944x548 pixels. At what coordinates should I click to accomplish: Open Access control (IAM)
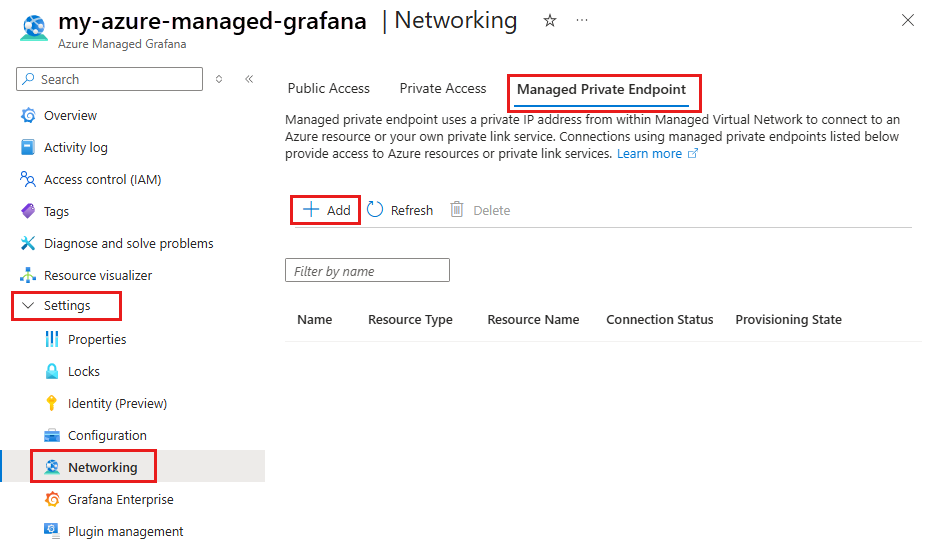pos(102,179)
